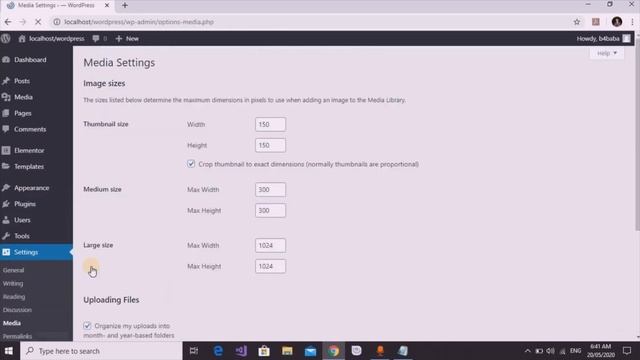Toggle Organize my uploads into folders
Screen dimensions: 640x360
click(87, 326)
